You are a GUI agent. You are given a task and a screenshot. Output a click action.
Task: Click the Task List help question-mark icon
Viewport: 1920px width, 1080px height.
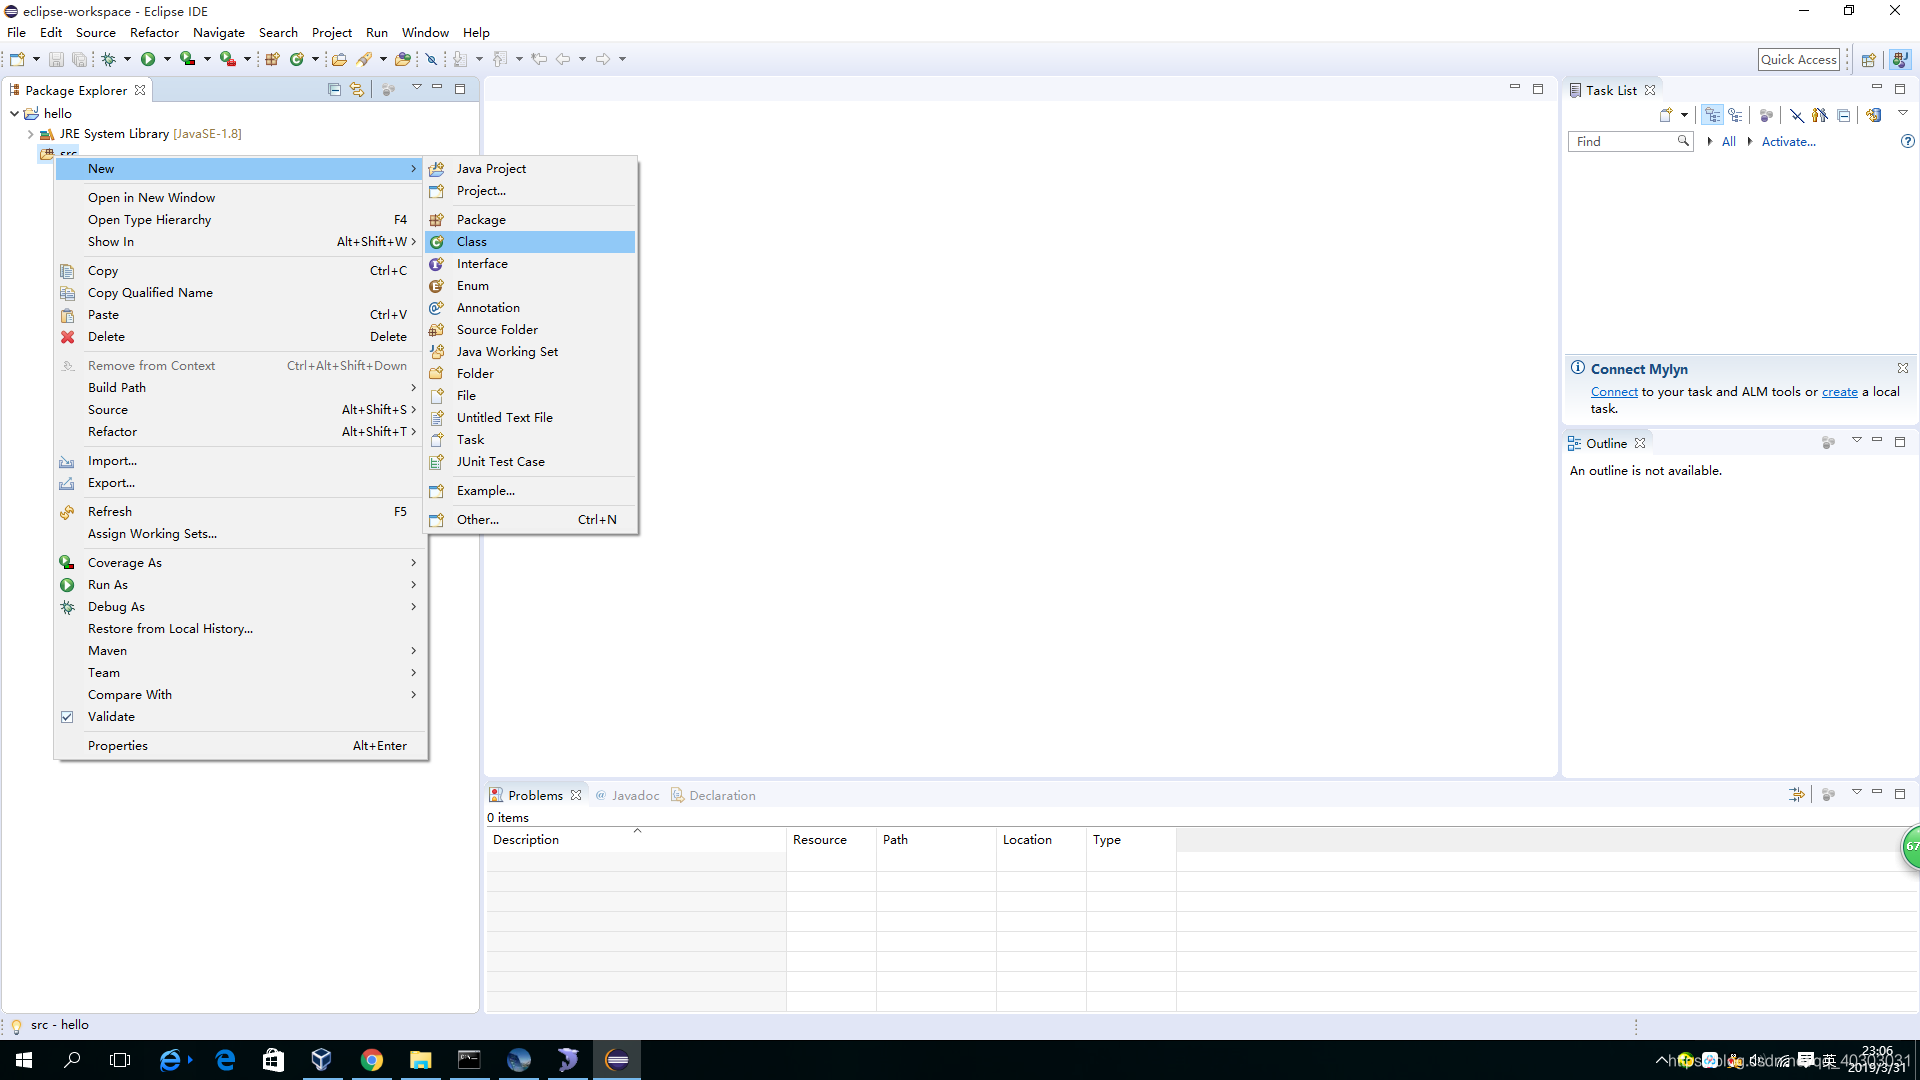tap(1907, 141)
